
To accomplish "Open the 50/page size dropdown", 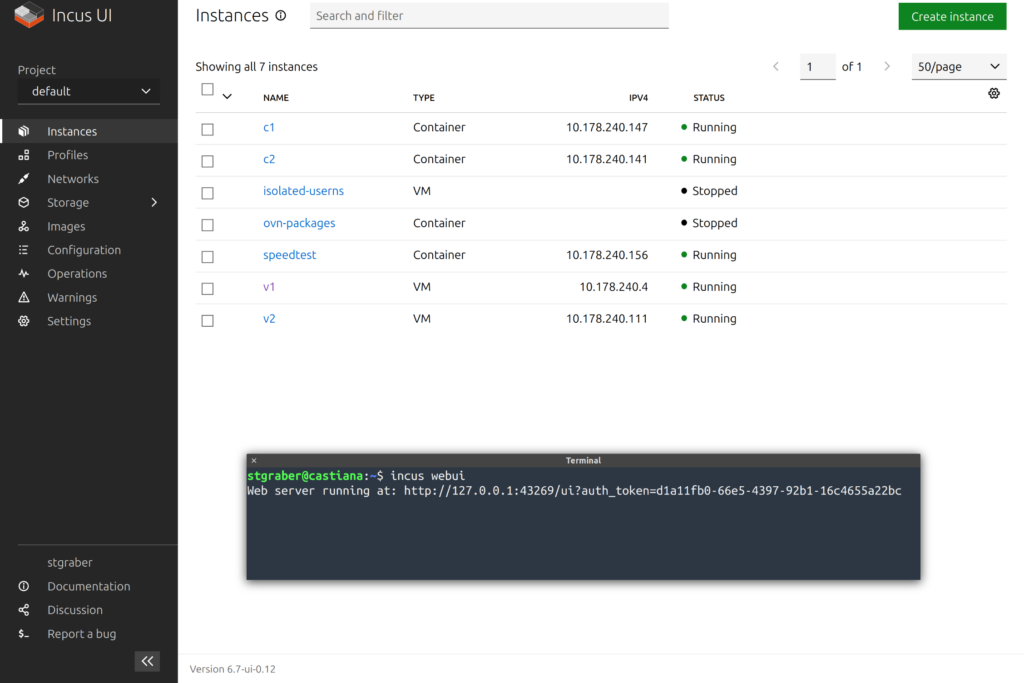I will pos(959,67).
